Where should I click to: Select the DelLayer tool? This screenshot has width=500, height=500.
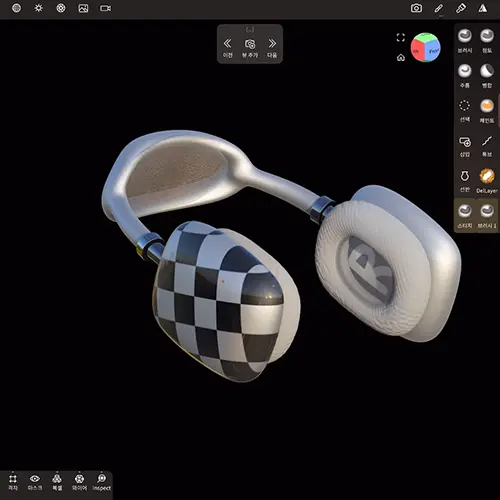[487, 181]
